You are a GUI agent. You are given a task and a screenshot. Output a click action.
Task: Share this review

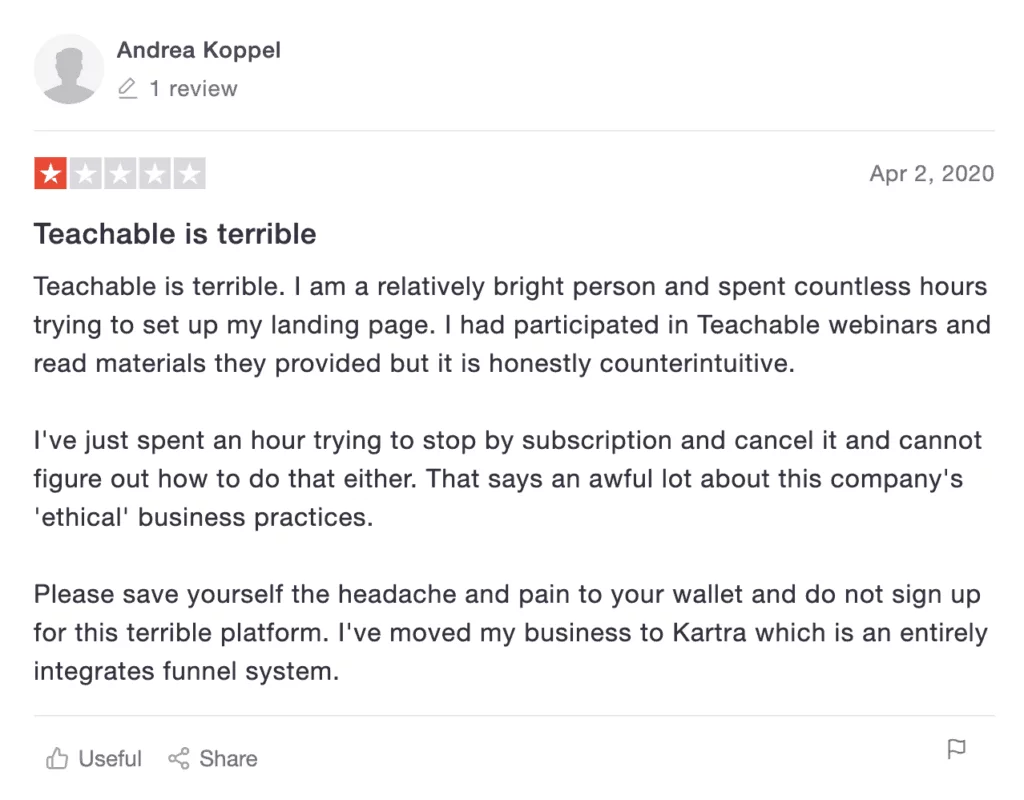tap(213, 758)
